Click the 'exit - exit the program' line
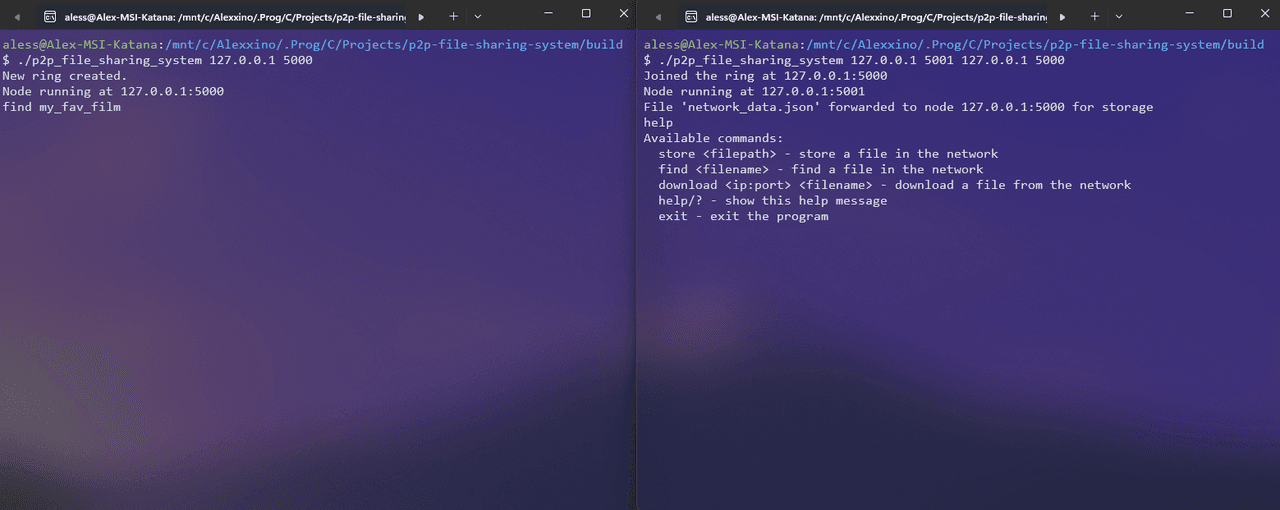 click(x=743, y=216)
